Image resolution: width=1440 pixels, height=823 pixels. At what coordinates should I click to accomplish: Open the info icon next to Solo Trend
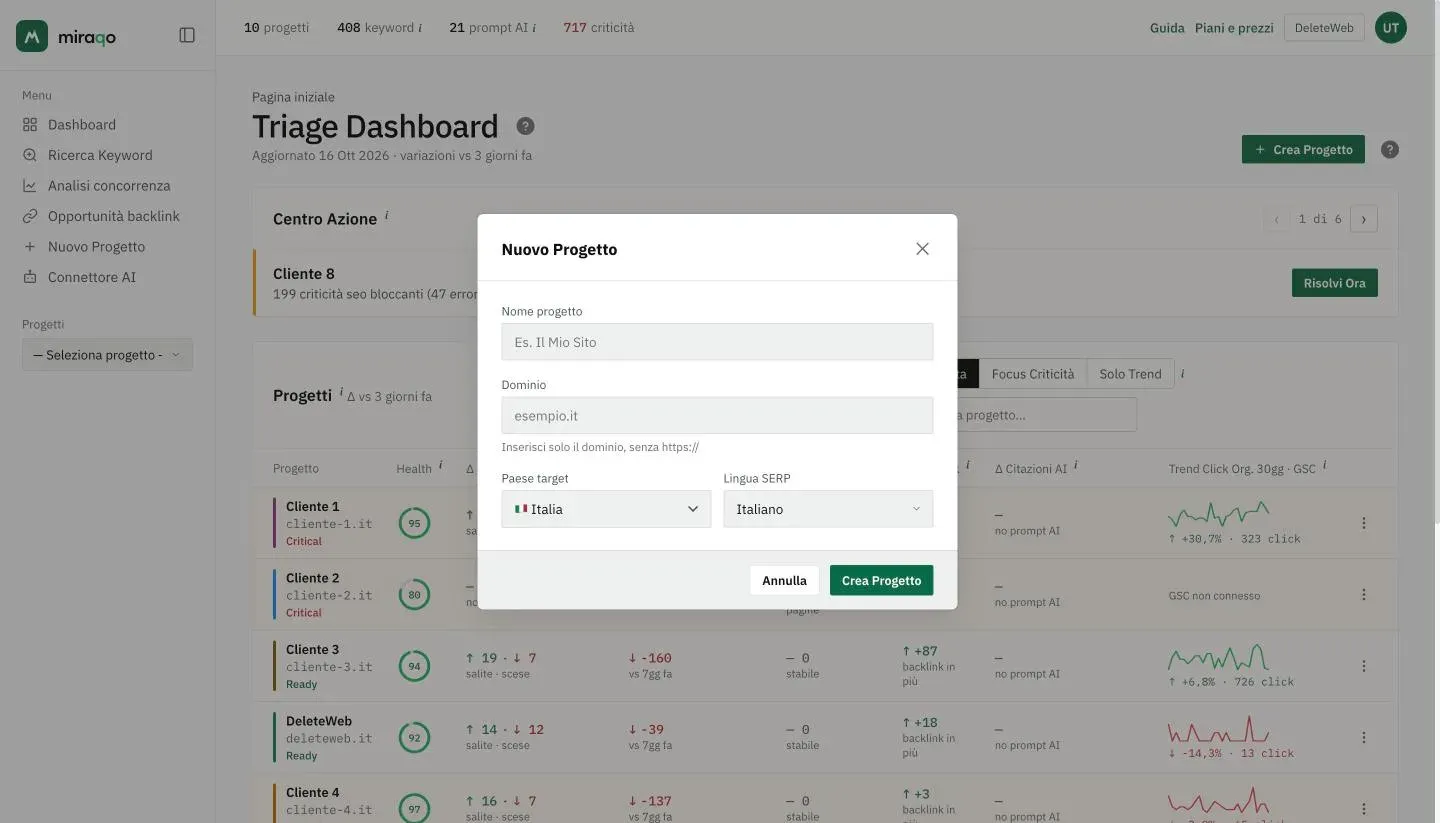[x=1183, y=373]
